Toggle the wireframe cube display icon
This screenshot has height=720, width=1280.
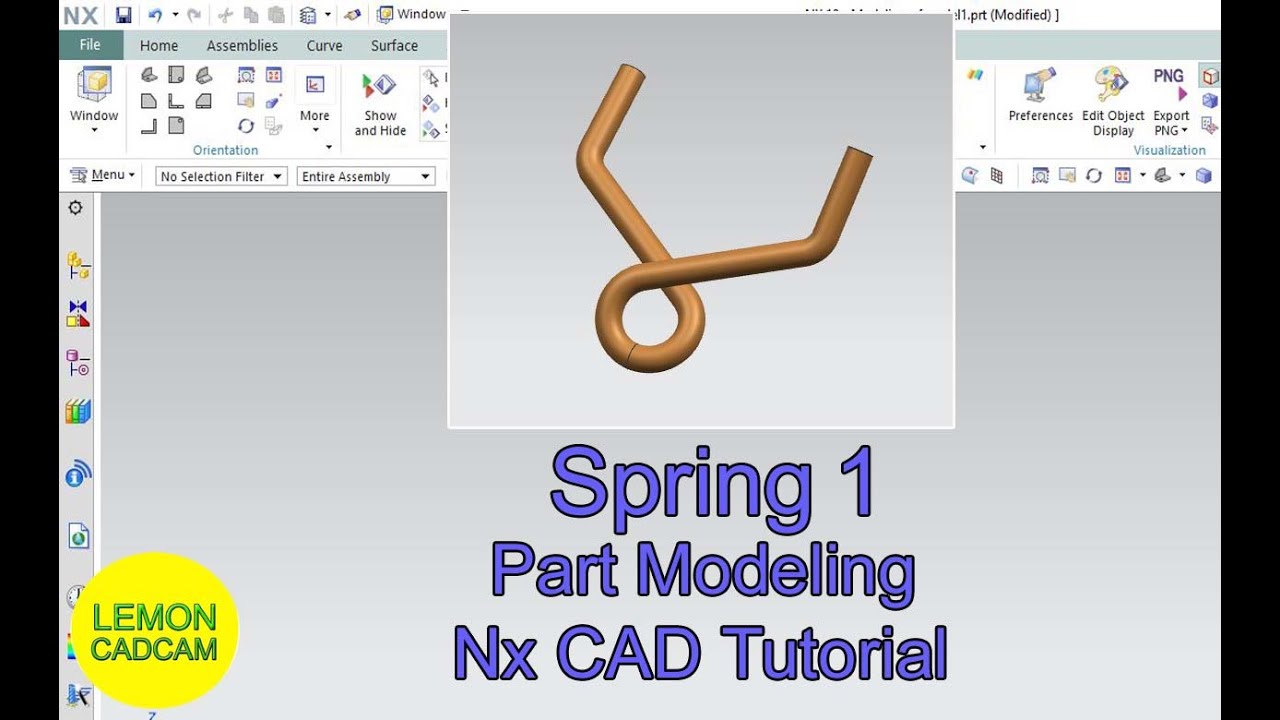click(1210, 76)
